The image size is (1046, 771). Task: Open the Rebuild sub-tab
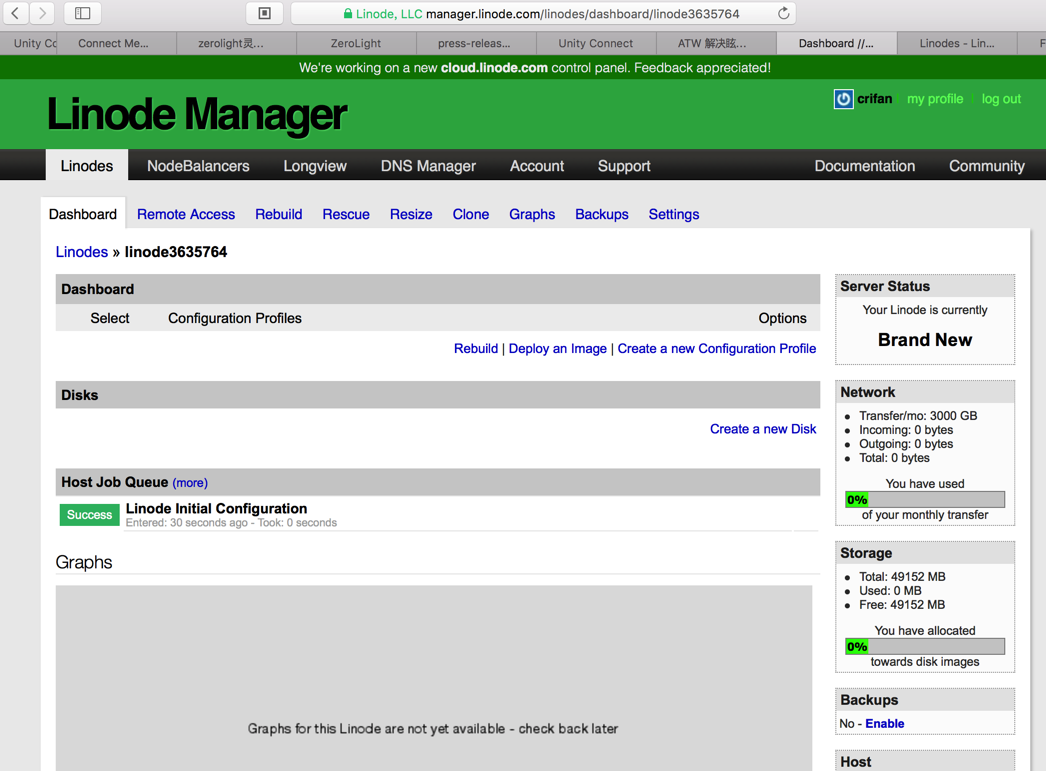tap(279, 214)
